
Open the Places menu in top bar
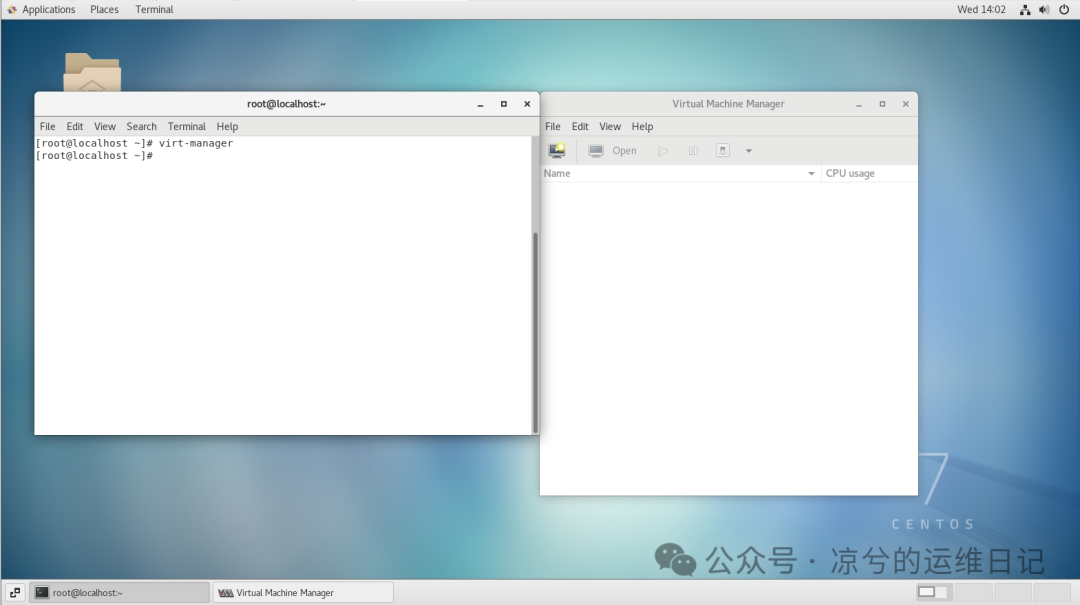pos(104,10)
